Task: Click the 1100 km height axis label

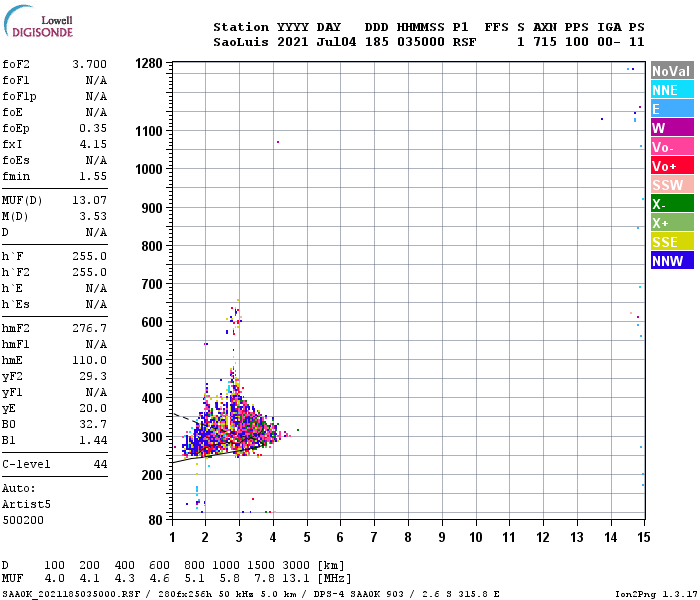Action: (149, 131)
